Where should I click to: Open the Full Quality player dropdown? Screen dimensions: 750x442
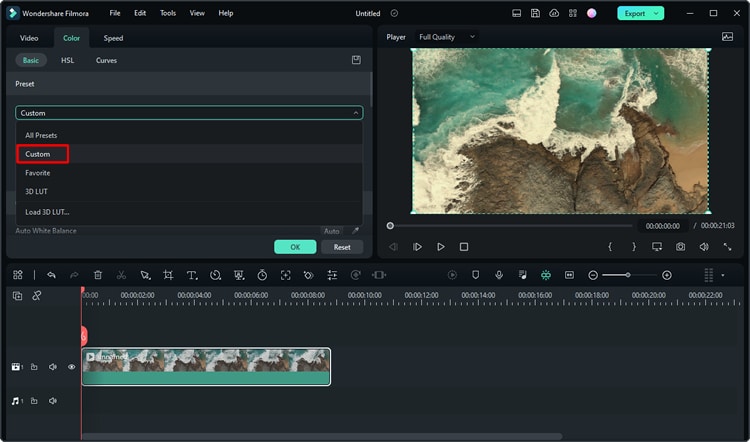(x=446, y=37)
